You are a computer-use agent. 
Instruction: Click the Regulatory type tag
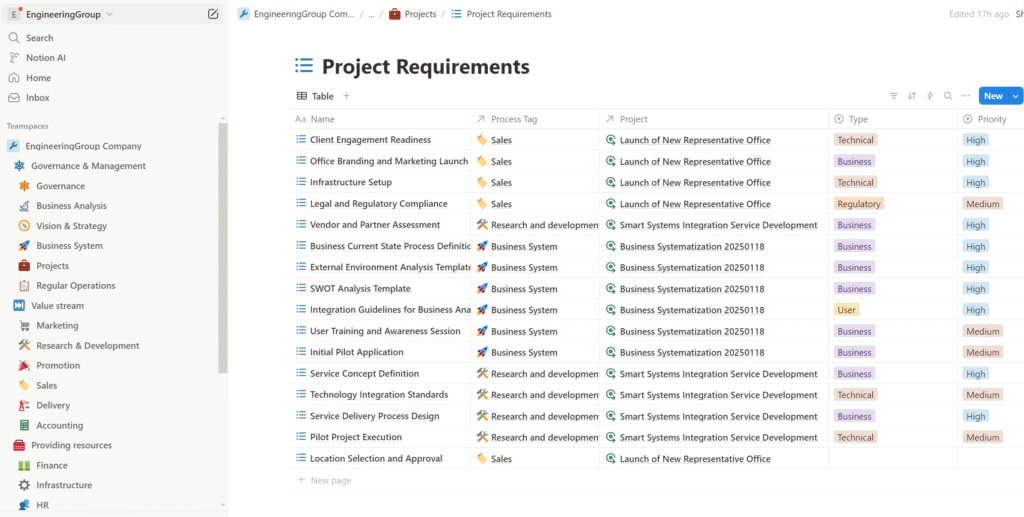pyautogui.click(x=859, y=204)
